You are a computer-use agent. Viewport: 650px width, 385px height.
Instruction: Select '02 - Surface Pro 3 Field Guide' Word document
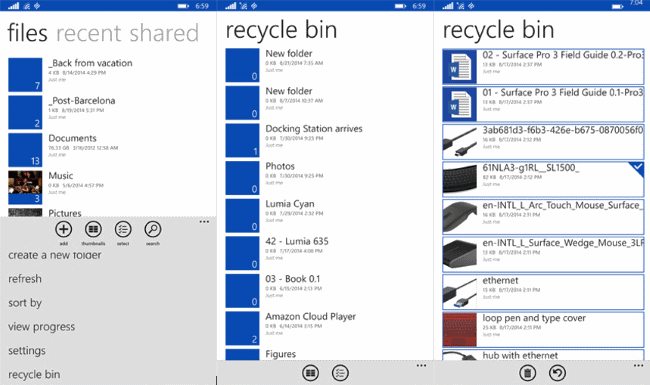(543, 67)
